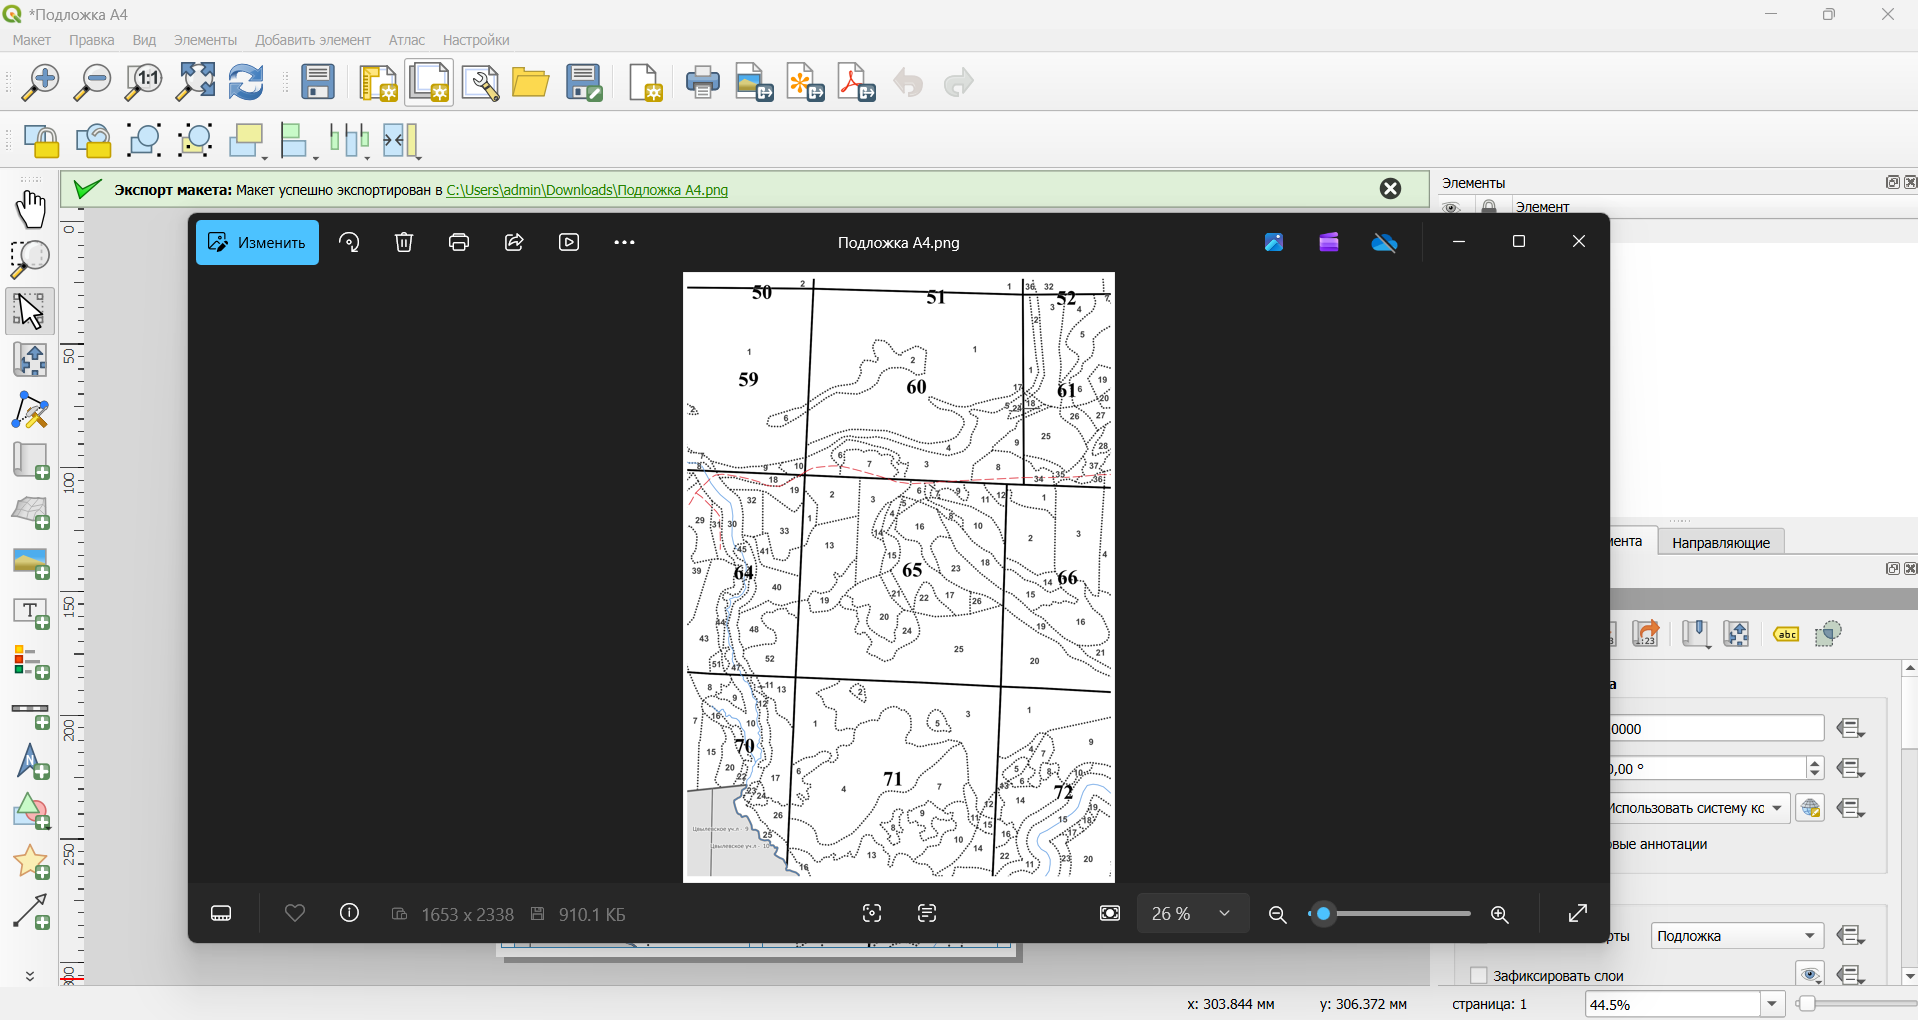Click the Изменить edit button
The image size is (1918, 1020).
click(257, 242)
